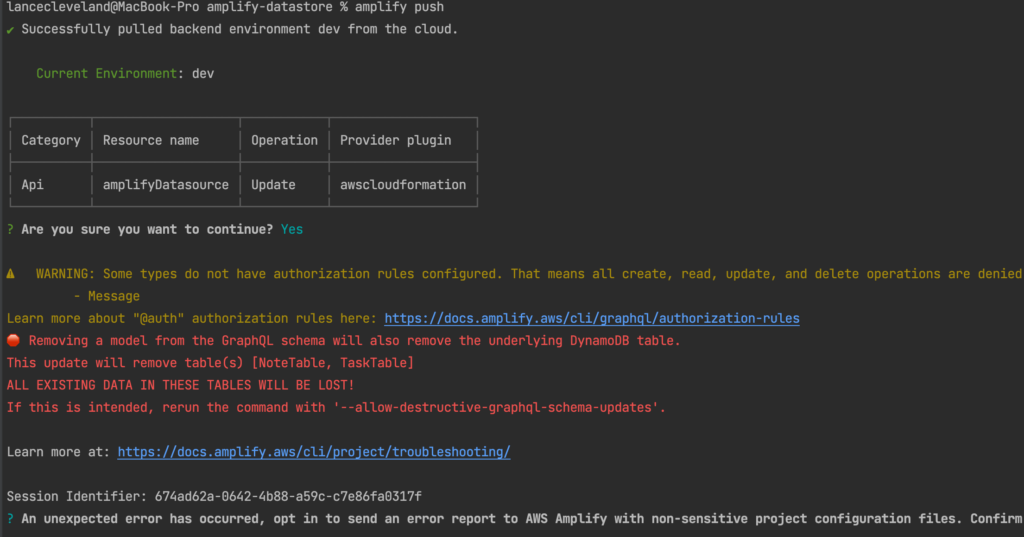Open the authorization-rules documentation link
1024x537 pixels.
(x=592, y=319)
